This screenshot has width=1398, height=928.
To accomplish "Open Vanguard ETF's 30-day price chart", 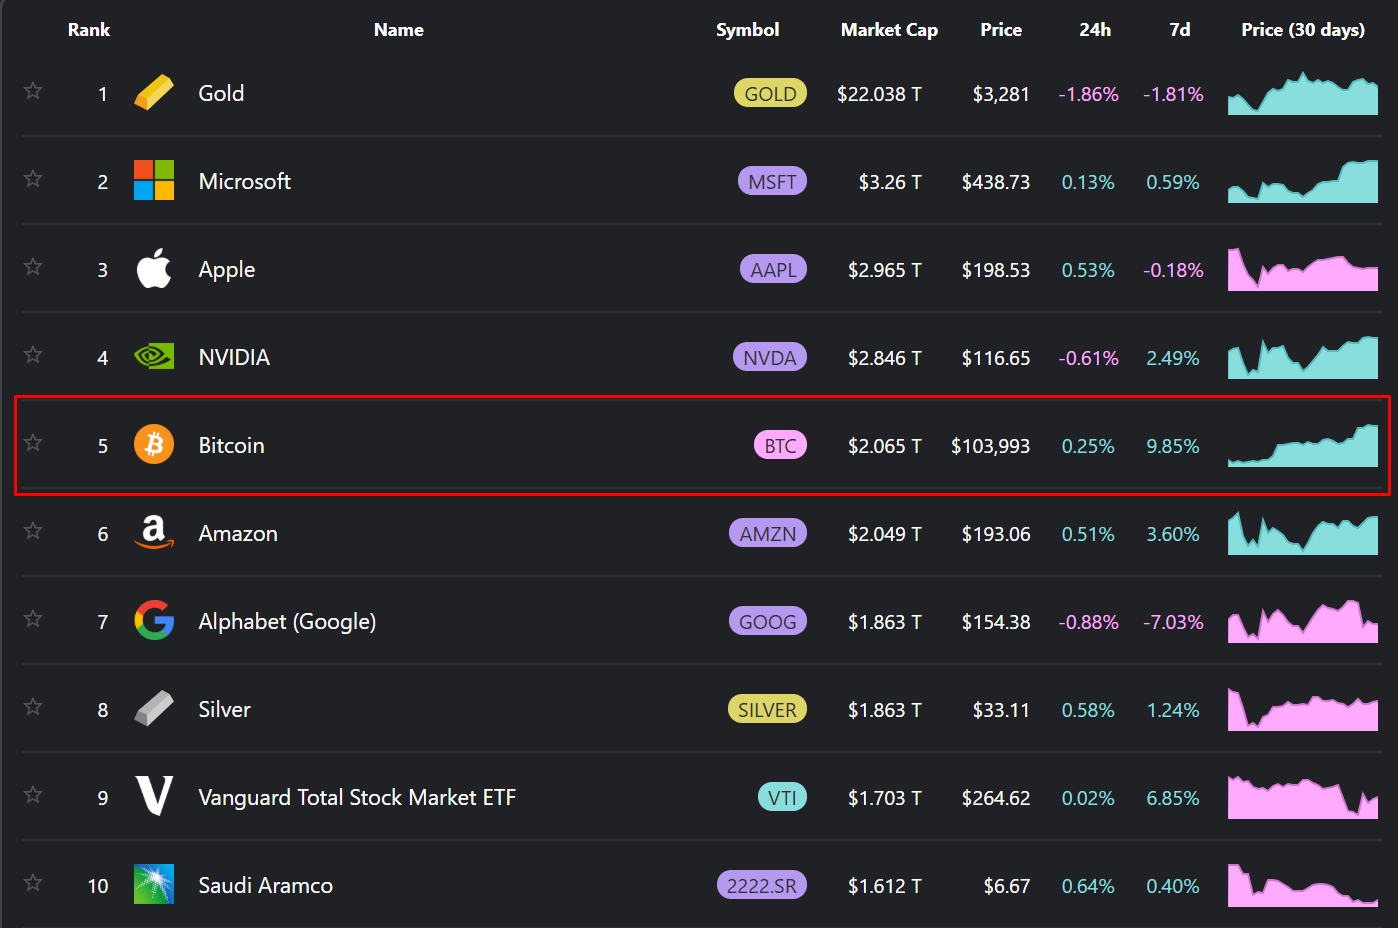I will click(1303, 797).
